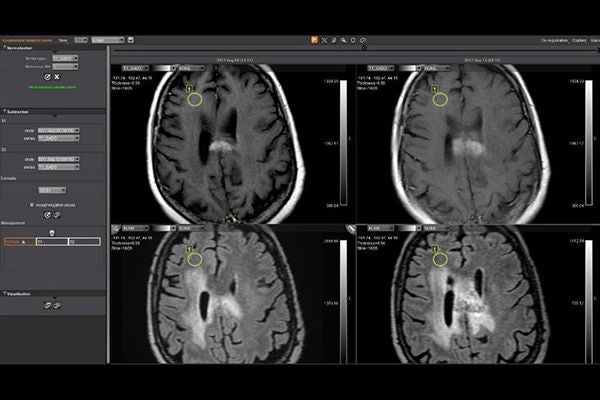Click the trash delete icon under Management
The height and width of the screenshot is (400, 600).
(x=52, y=233)
